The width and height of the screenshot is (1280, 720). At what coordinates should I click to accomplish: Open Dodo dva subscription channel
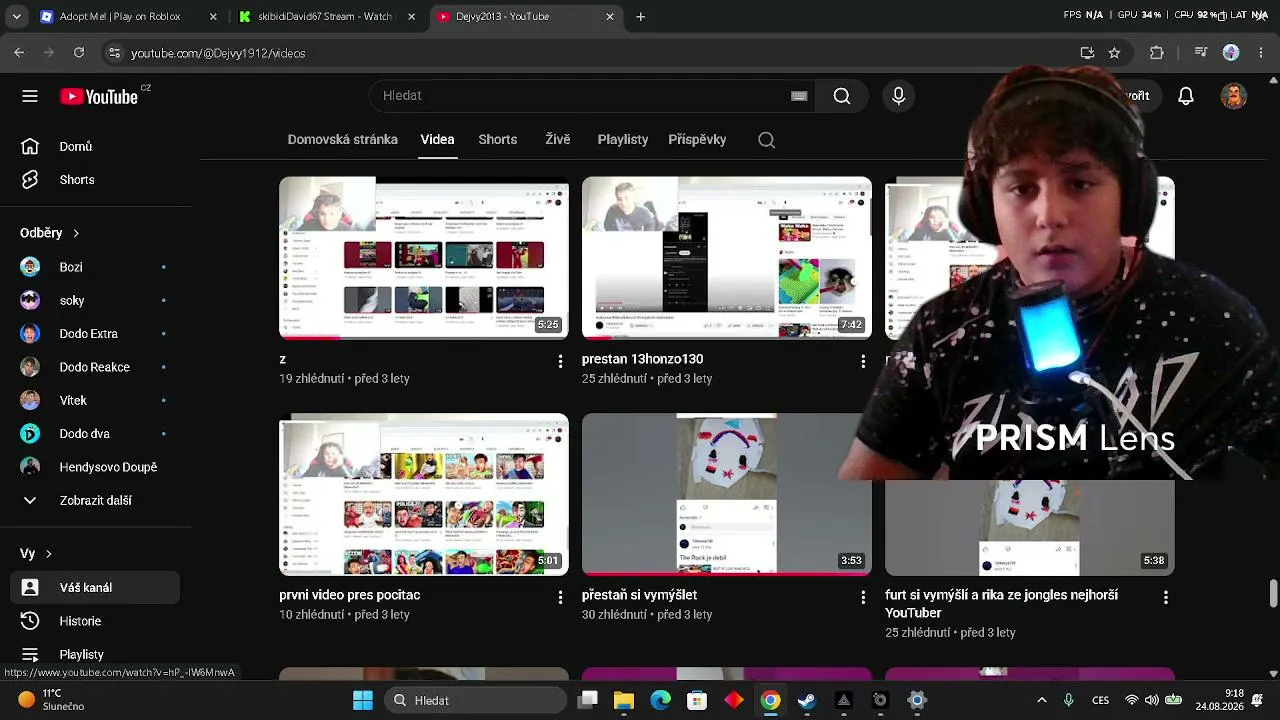pos(95,434)
